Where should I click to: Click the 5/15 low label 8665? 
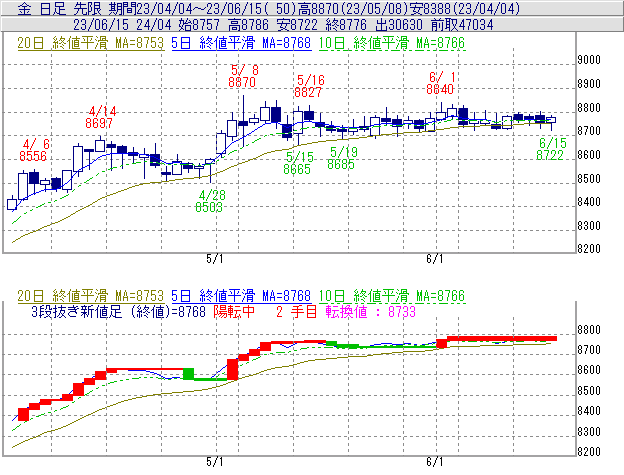tap(297, 169)
